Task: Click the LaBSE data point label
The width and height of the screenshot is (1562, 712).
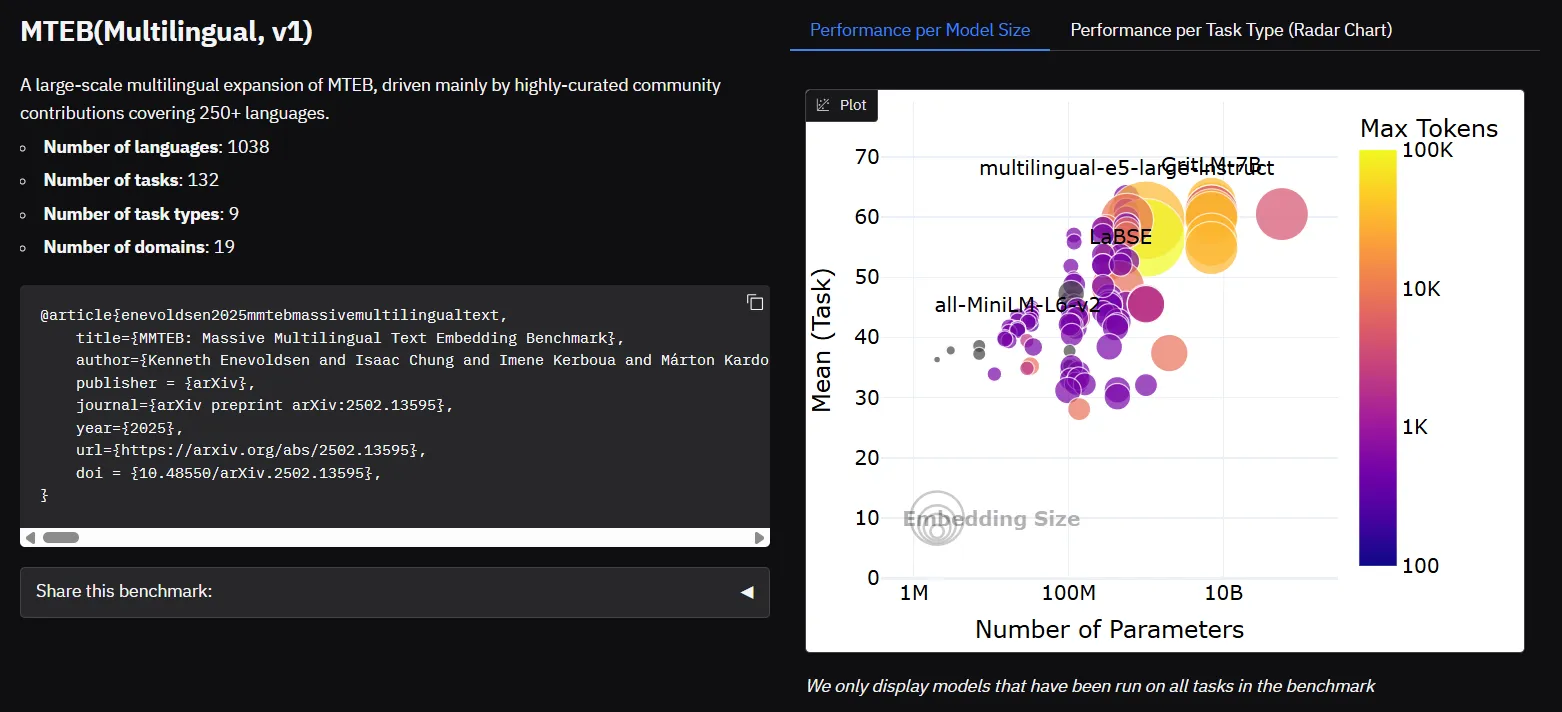Action: tap(1121, 237)
